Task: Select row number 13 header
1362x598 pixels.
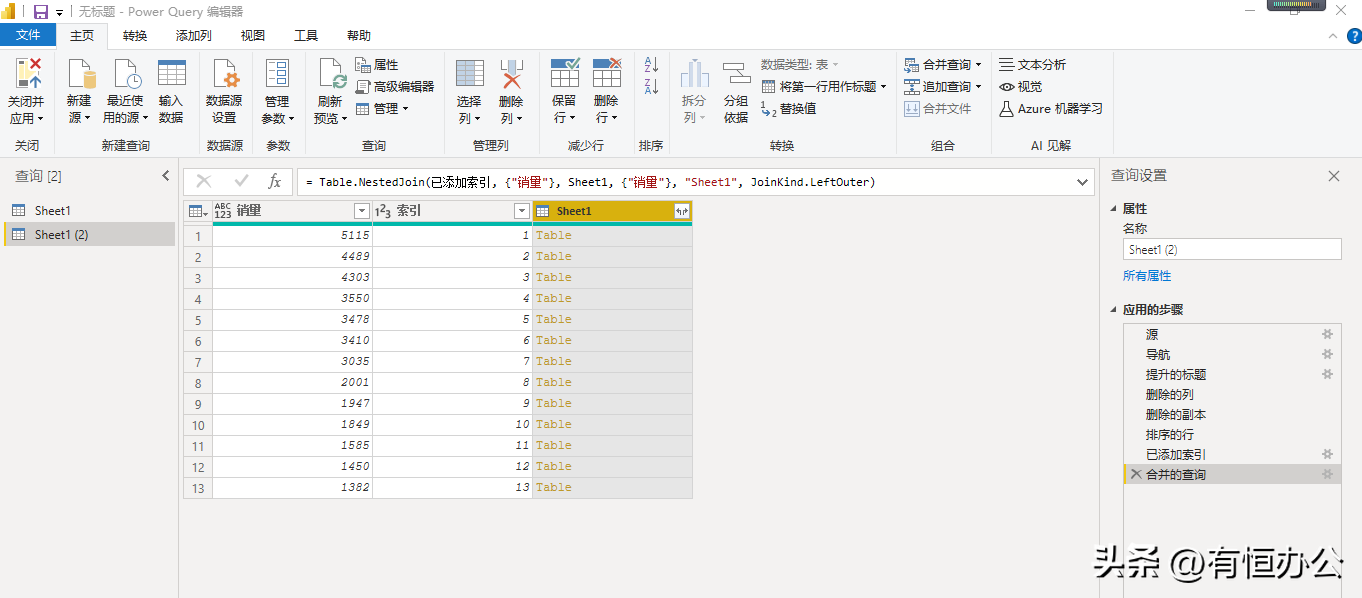Action: [x=198, y=488]
